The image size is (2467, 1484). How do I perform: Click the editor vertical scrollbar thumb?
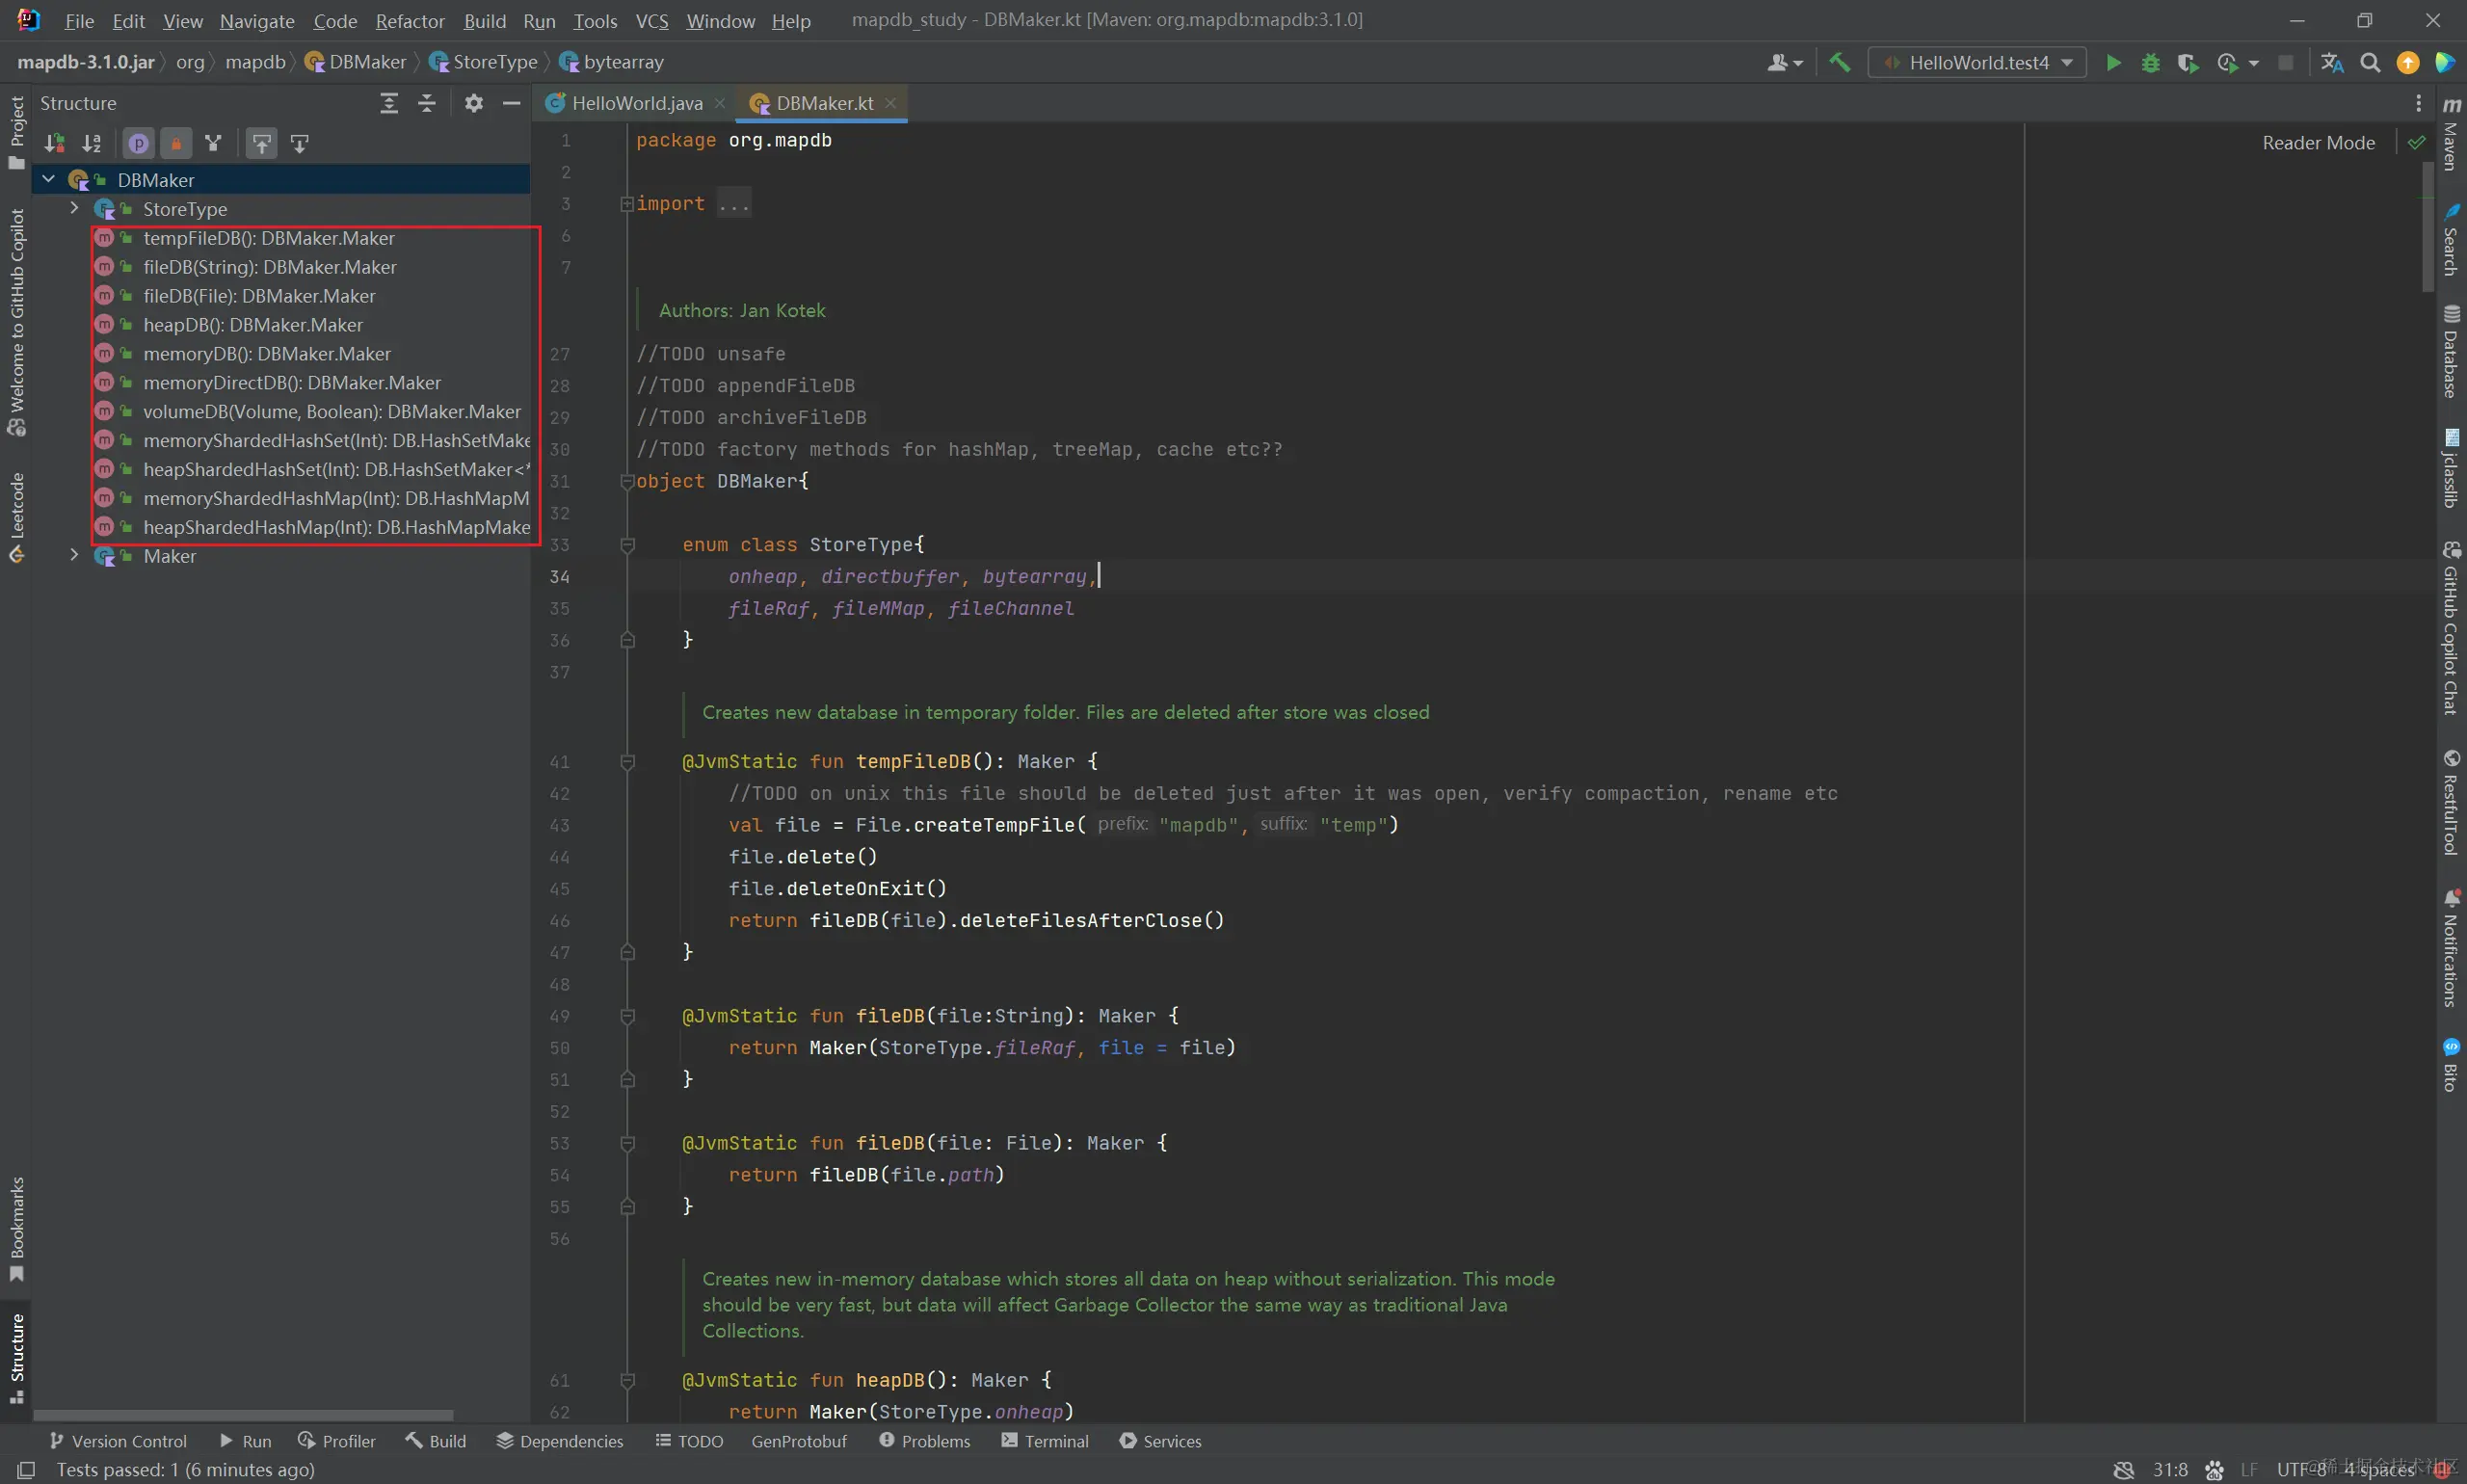click(2427, 228)
